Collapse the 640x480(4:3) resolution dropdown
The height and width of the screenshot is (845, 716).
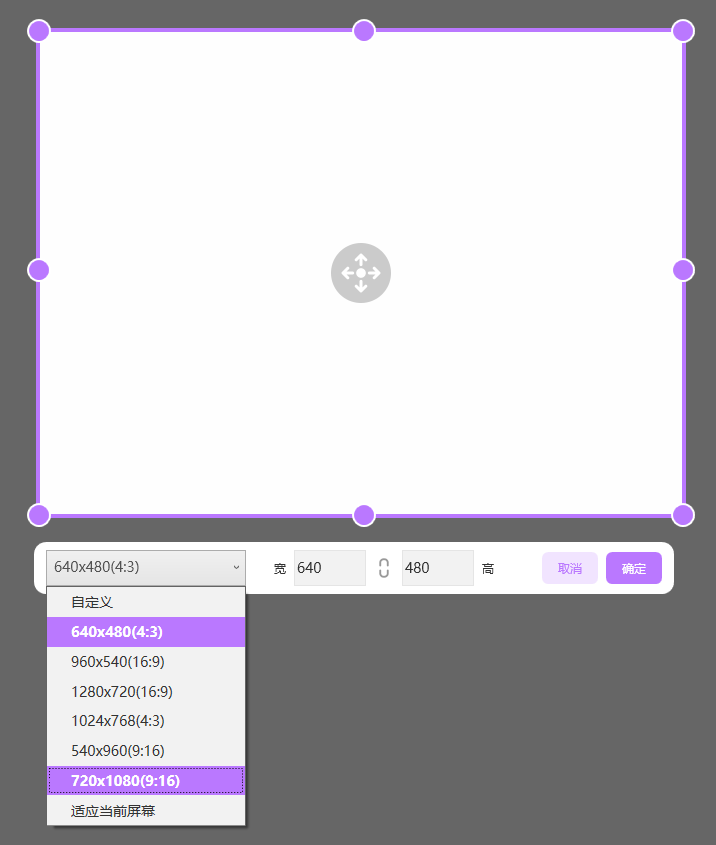point(146,567)
